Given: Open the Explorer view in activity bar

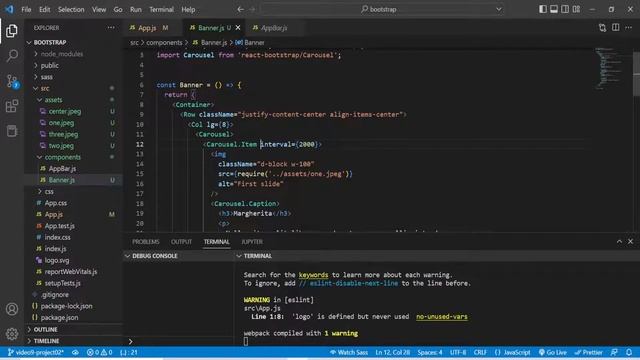Looking at the screenshot, I should (12, 31).
